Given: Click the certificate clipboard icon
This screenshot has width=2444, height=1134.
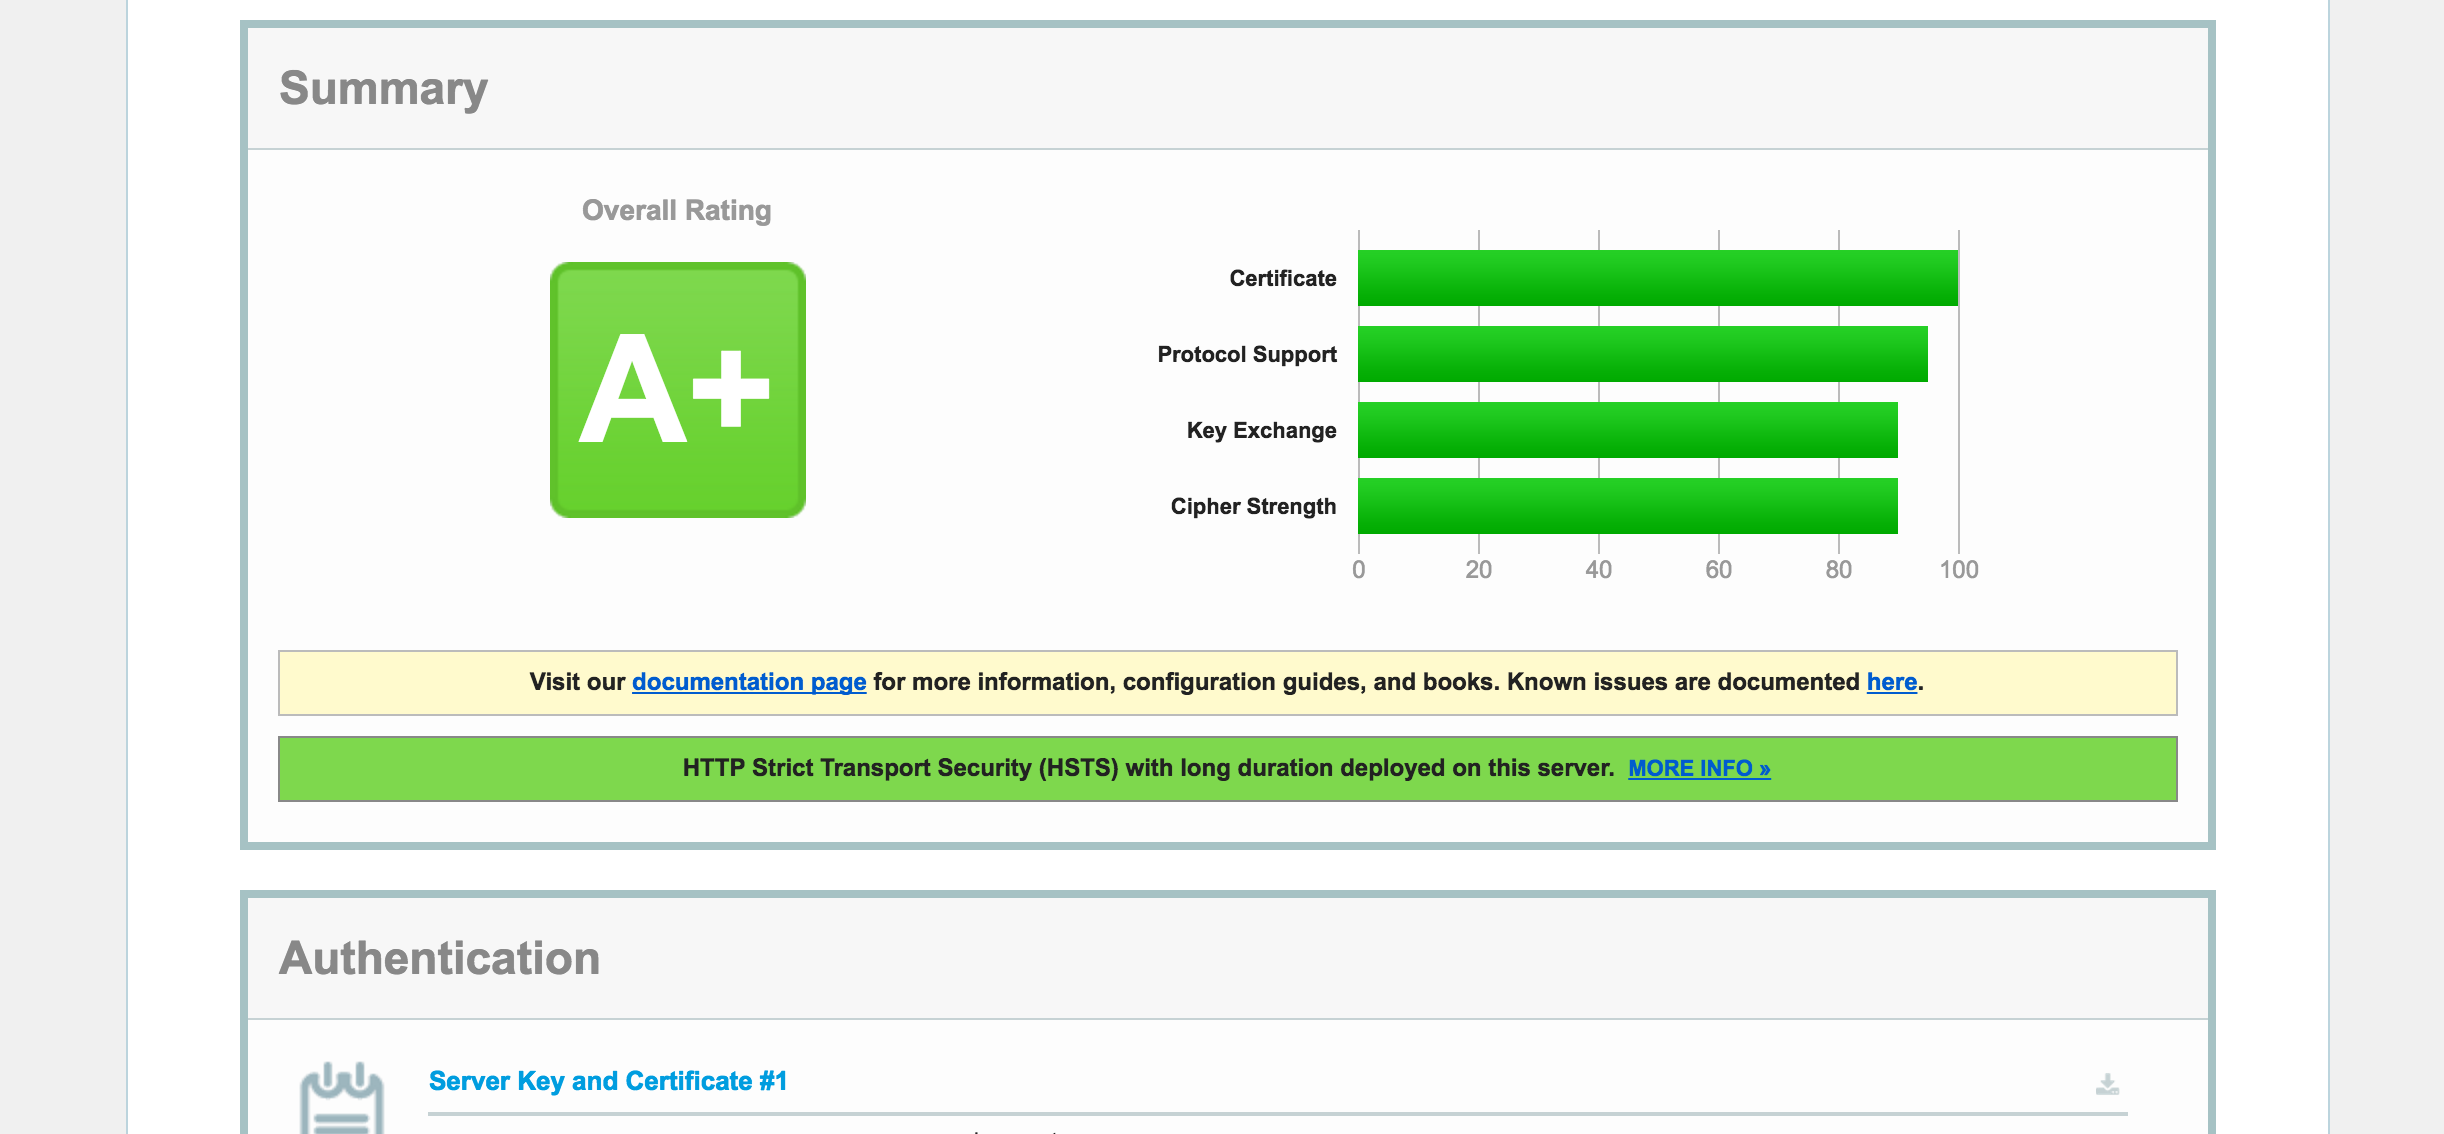Looking at the screenshot, I should tap(341, 1100).
